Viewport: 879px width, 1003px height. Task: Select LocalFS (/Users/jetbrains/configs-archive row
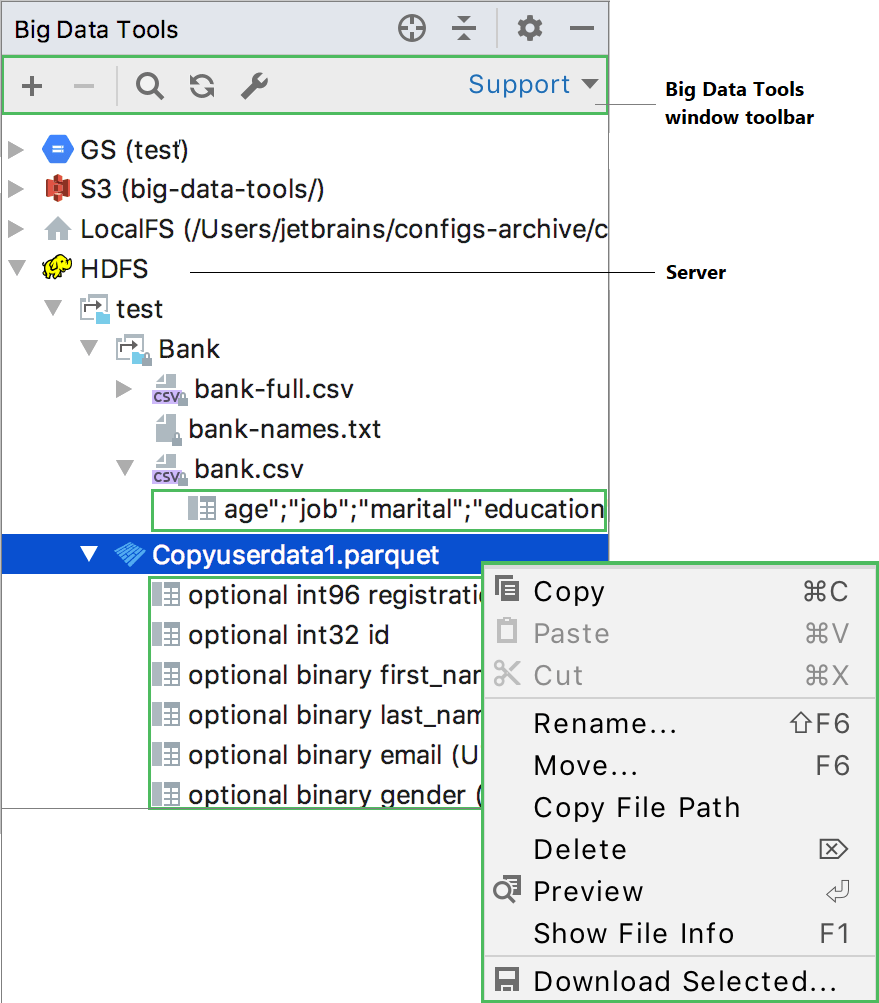coord(305,228)
